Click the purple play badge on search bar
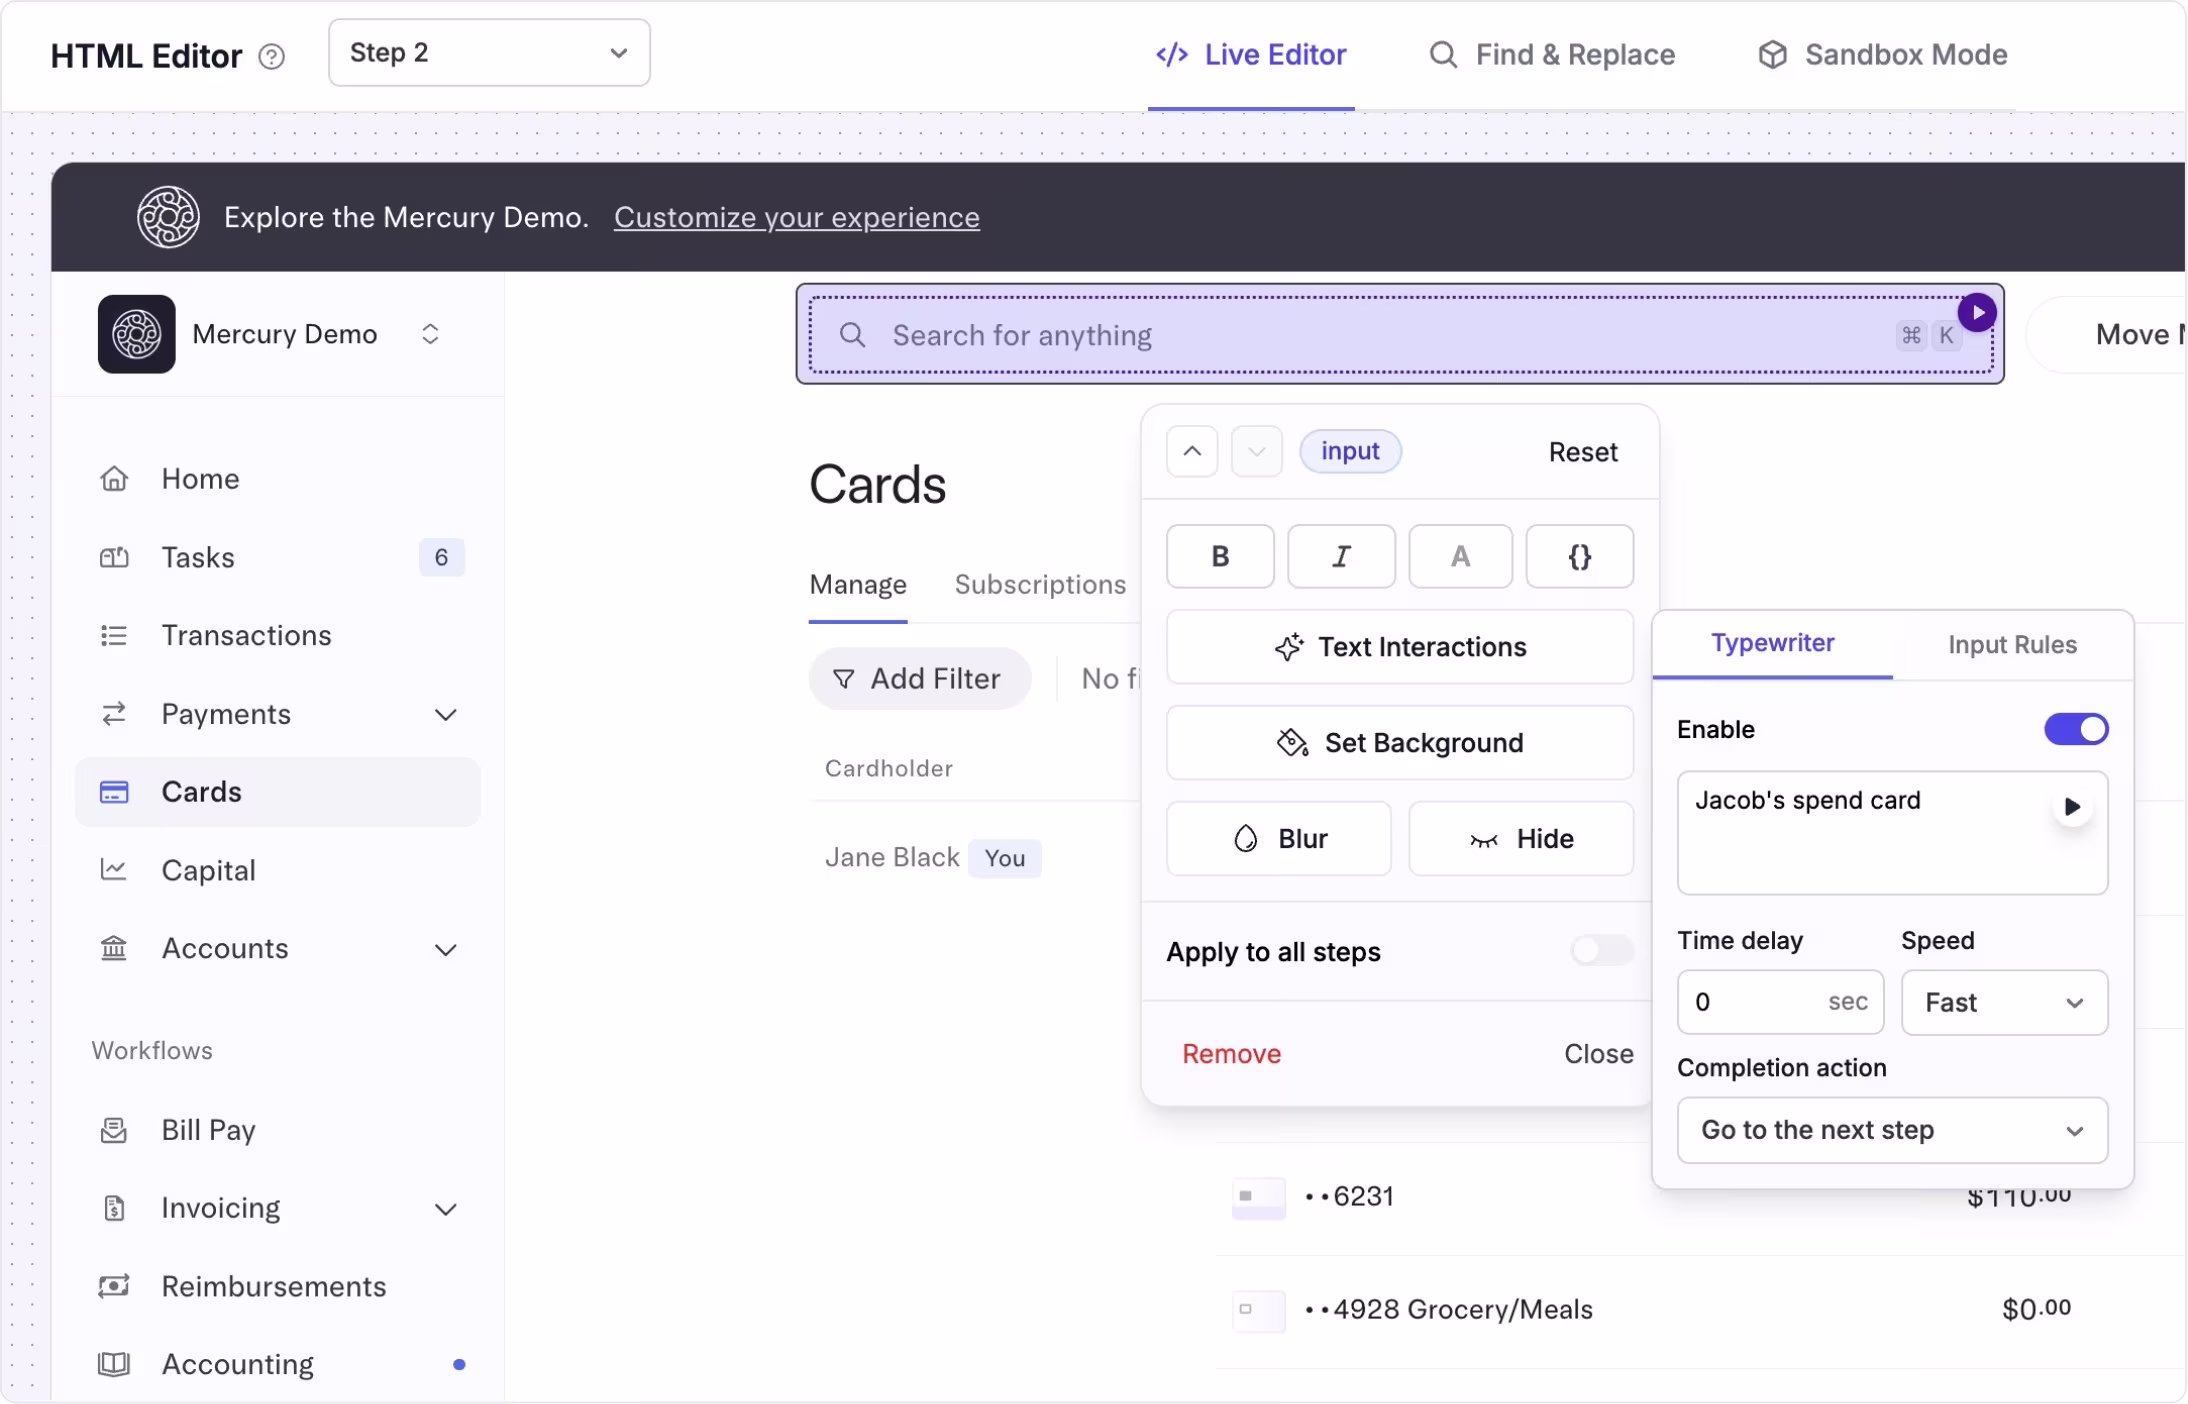This screenshot has height=1404, width=2188. 1976,313
